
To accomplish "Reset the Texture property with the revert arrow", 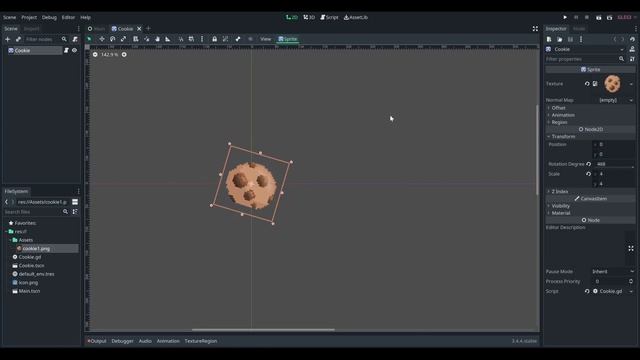I will pos(587,84).
